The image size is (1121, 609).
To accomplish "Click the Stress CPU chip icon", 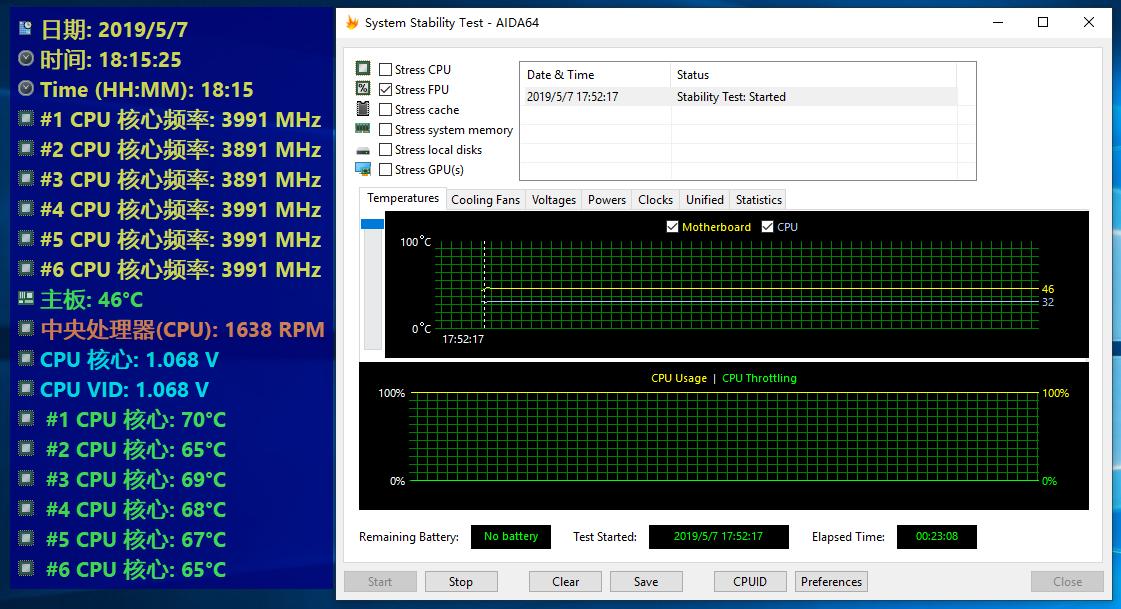I will [363, 69].
